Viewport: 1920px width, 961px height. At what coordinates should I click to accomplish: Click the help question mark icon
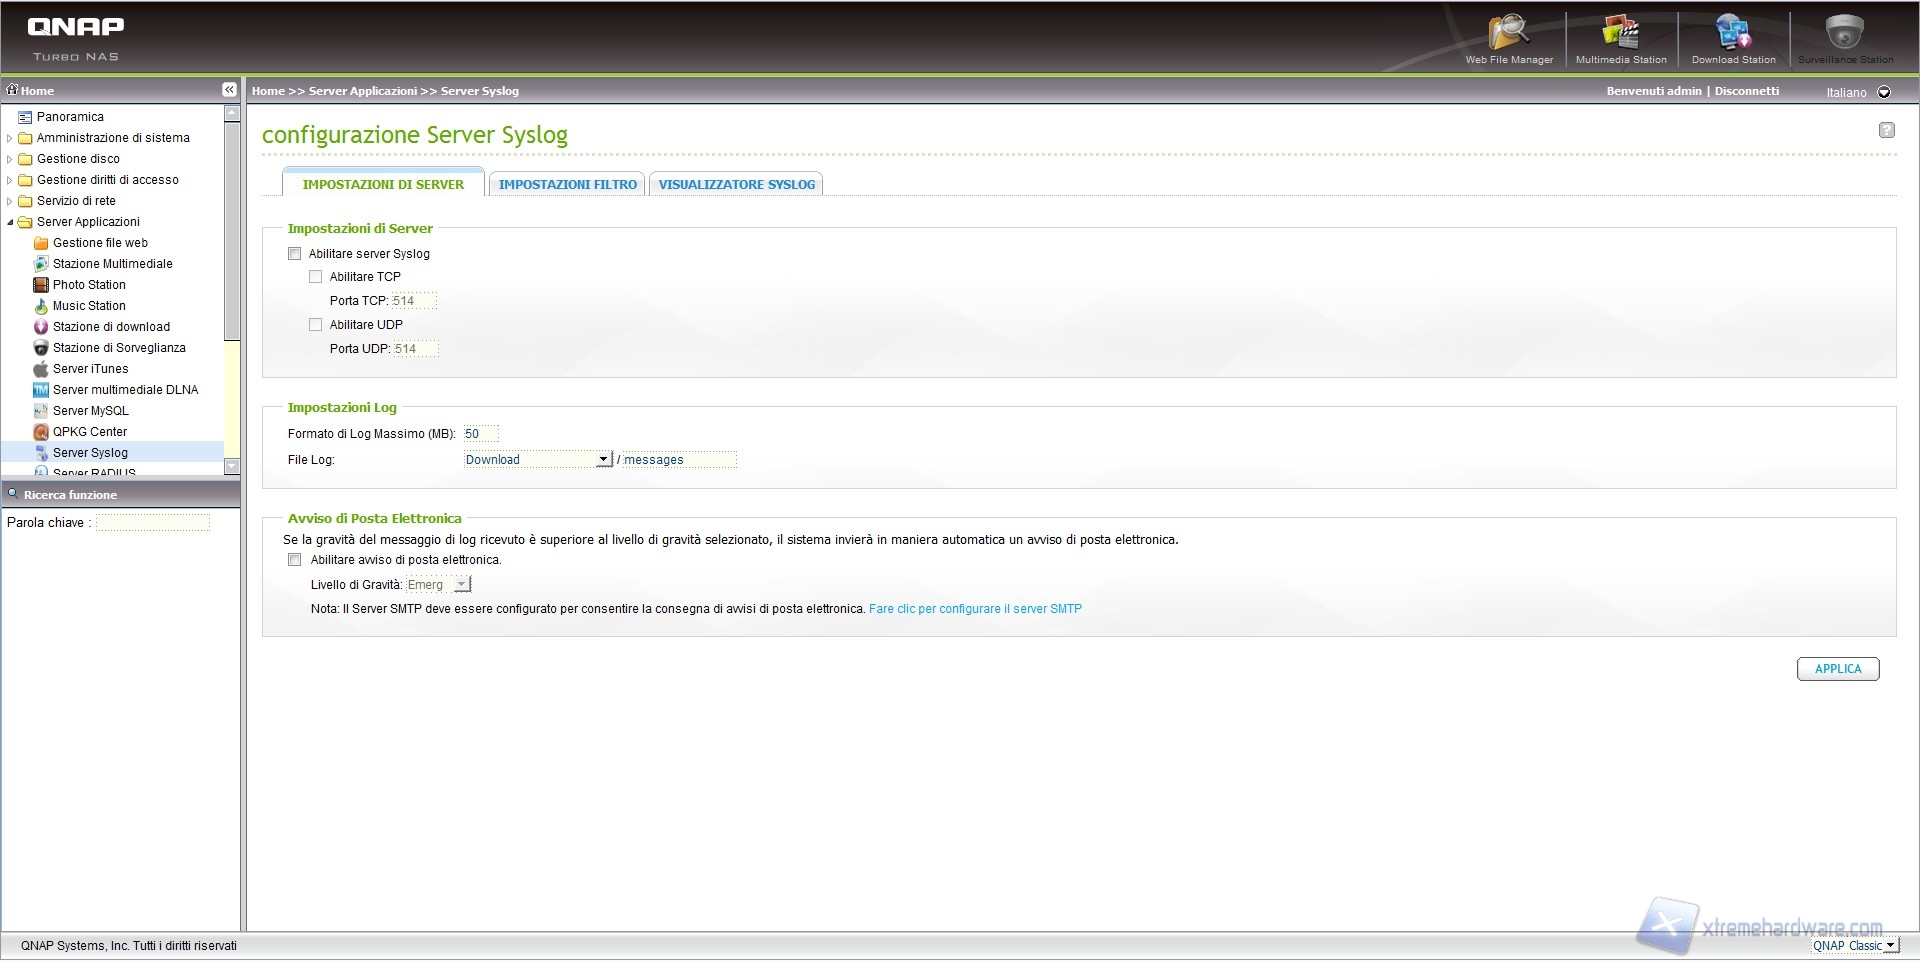(1886, 130)
